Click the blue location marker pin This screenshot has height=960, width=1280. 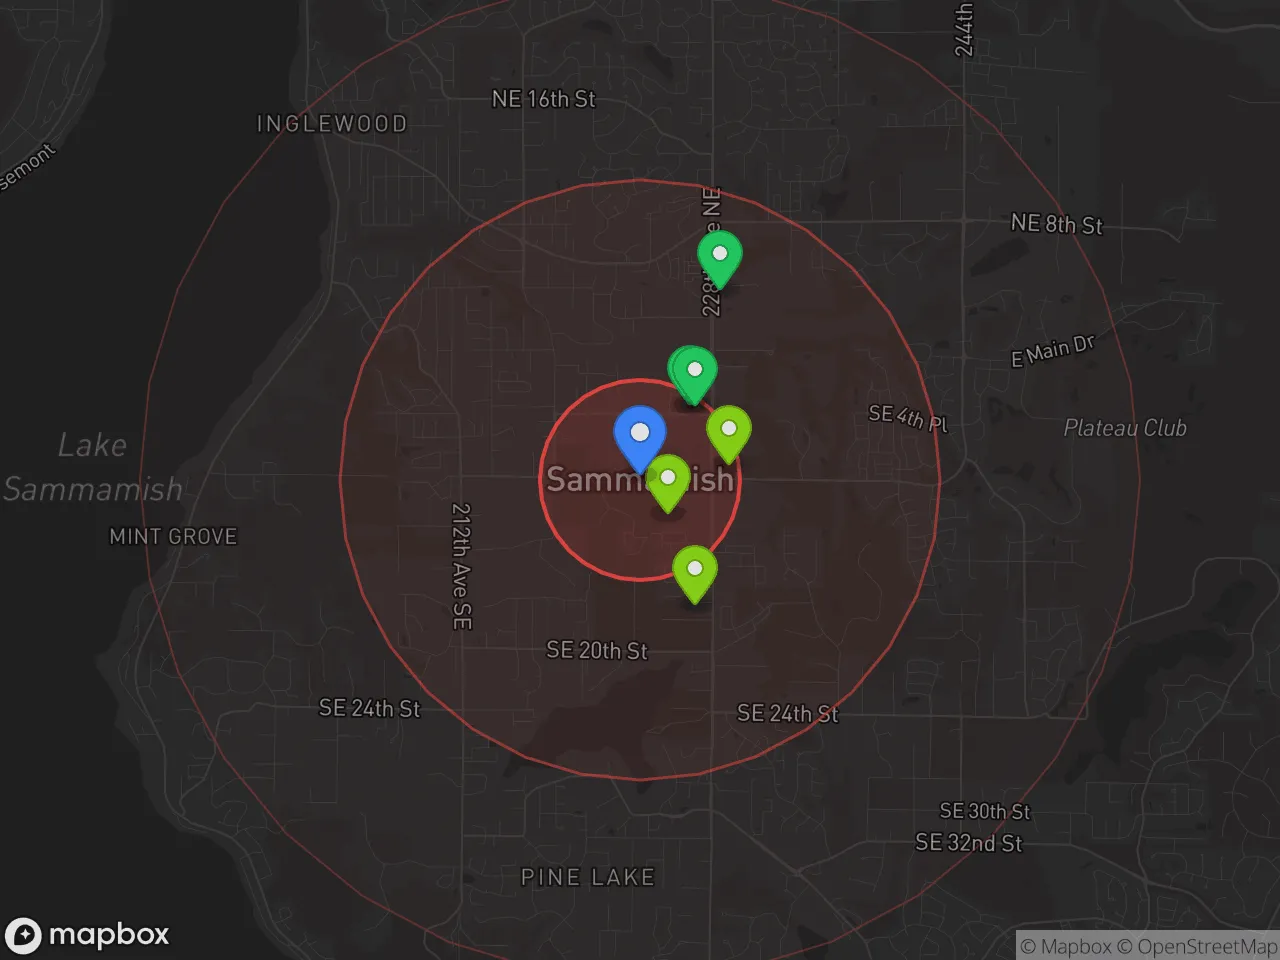tap(639, 435)
